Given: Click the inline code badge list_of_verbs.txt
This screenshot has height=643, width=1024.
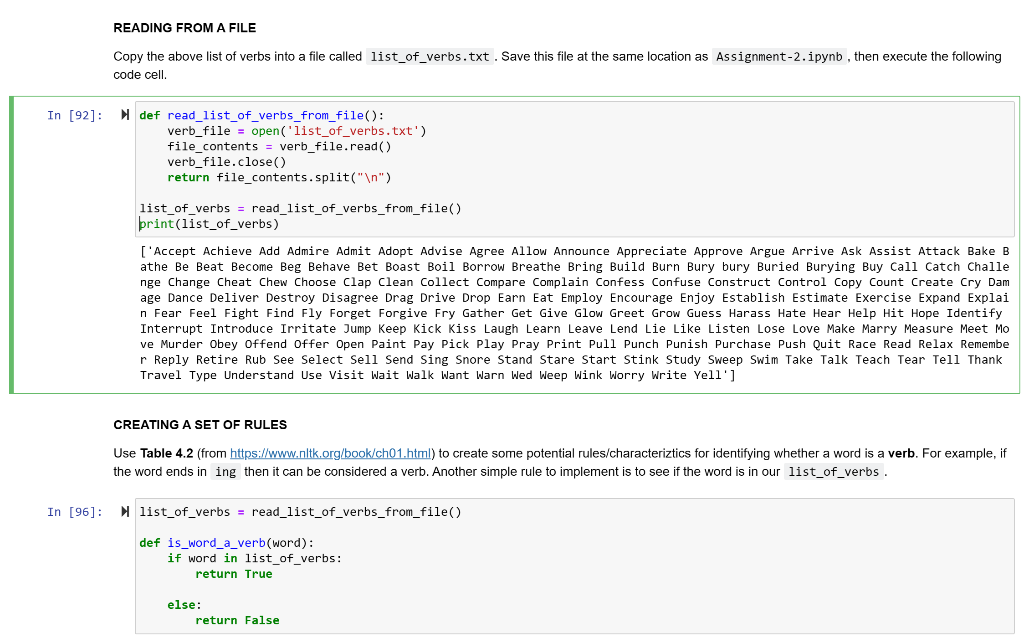Looking at the screenshot, I should [x=429, y=56].
